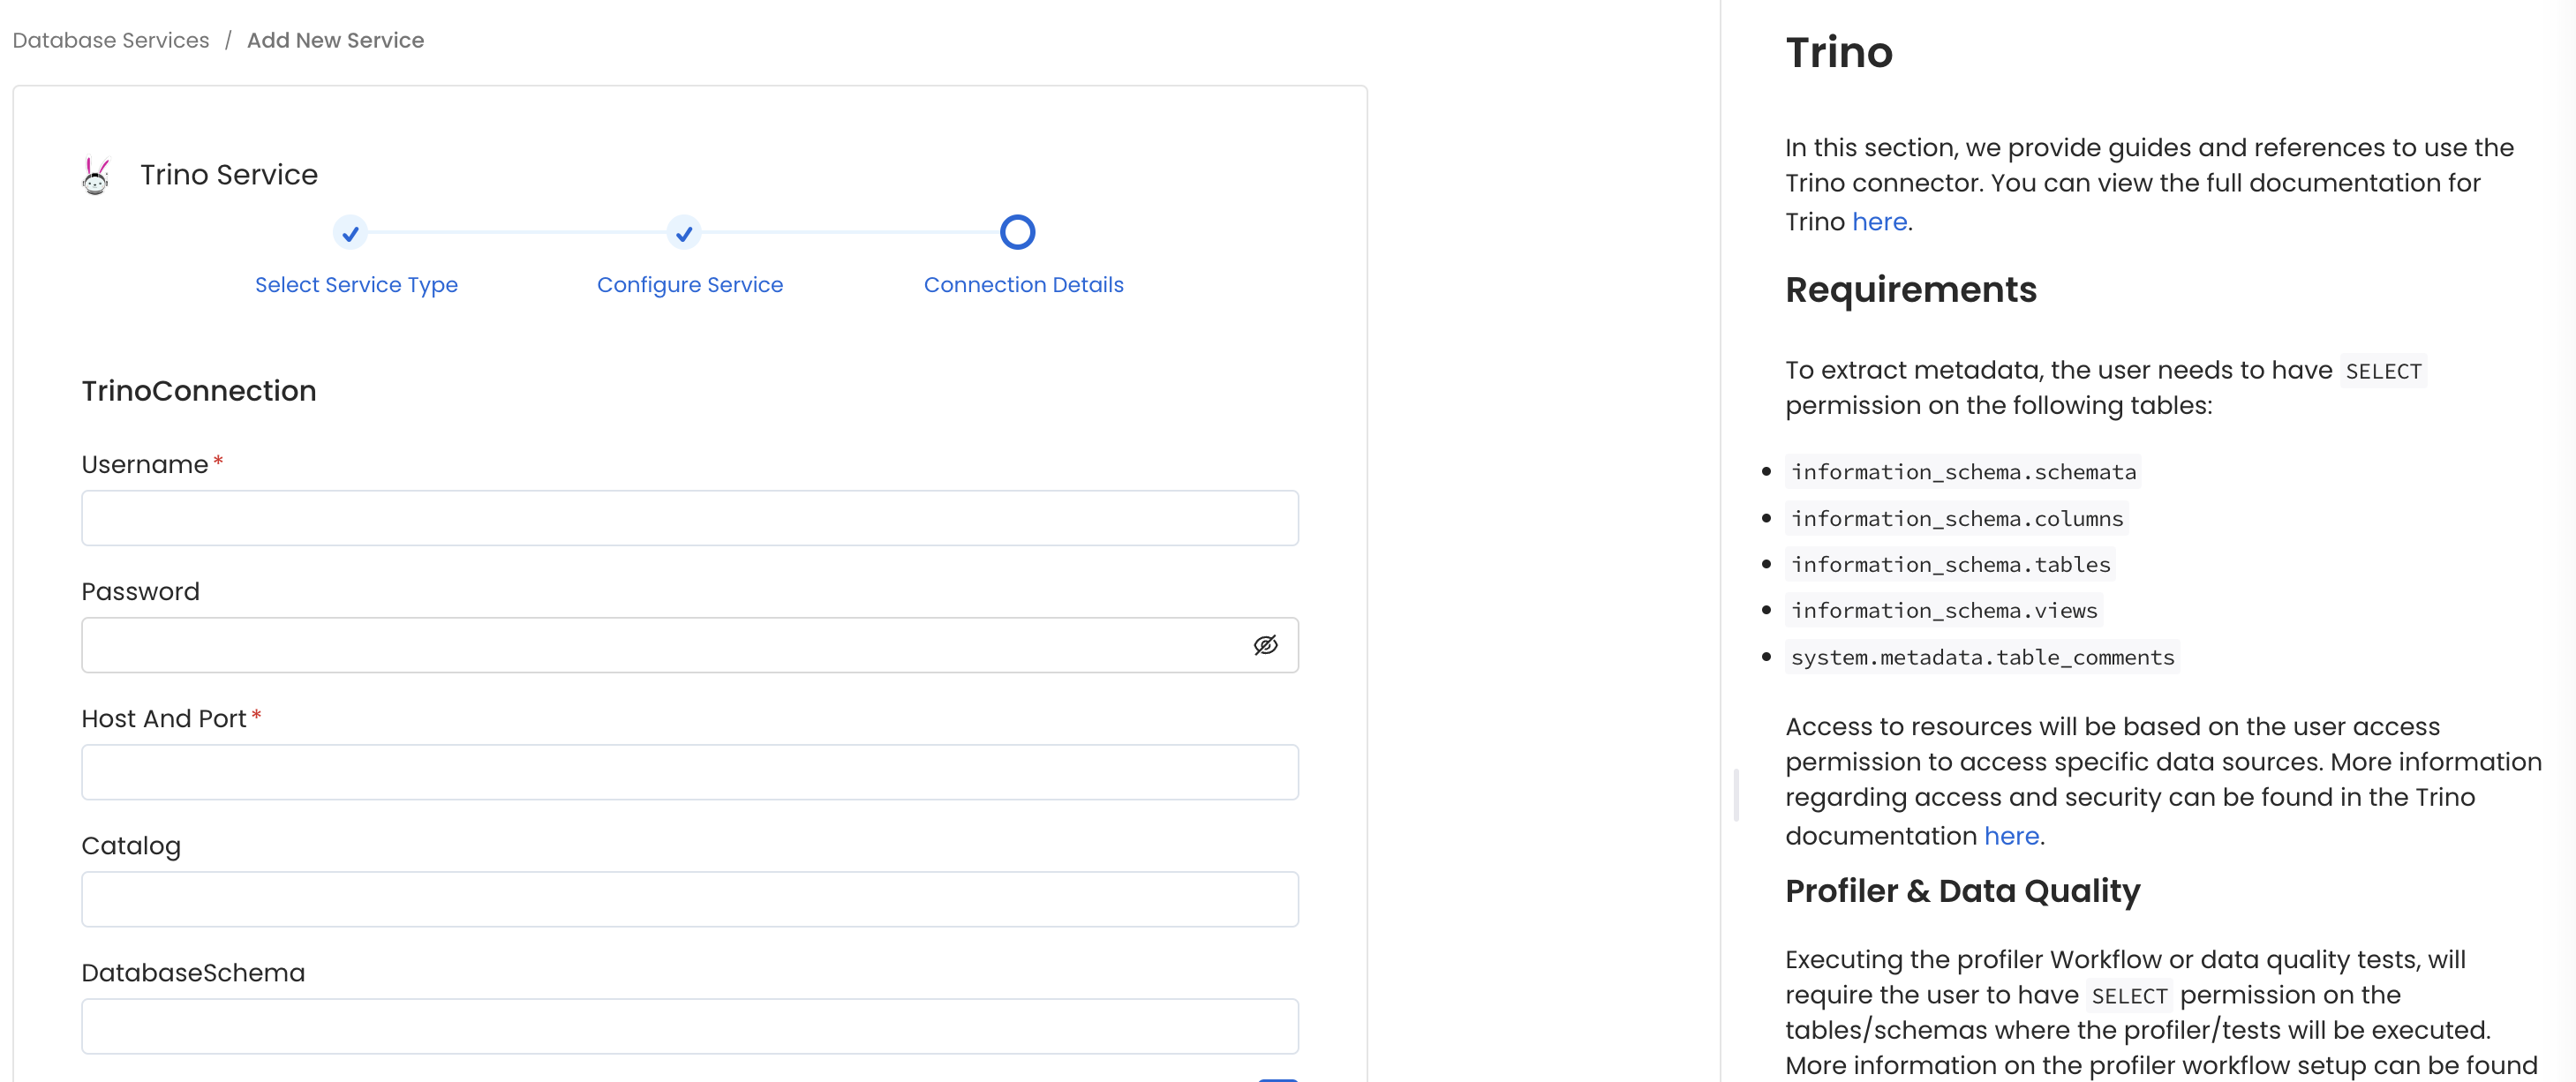Select the Connection Details step circle
The image size is (2576, 1082).
pyautogui.click(x=1017, y=232)
